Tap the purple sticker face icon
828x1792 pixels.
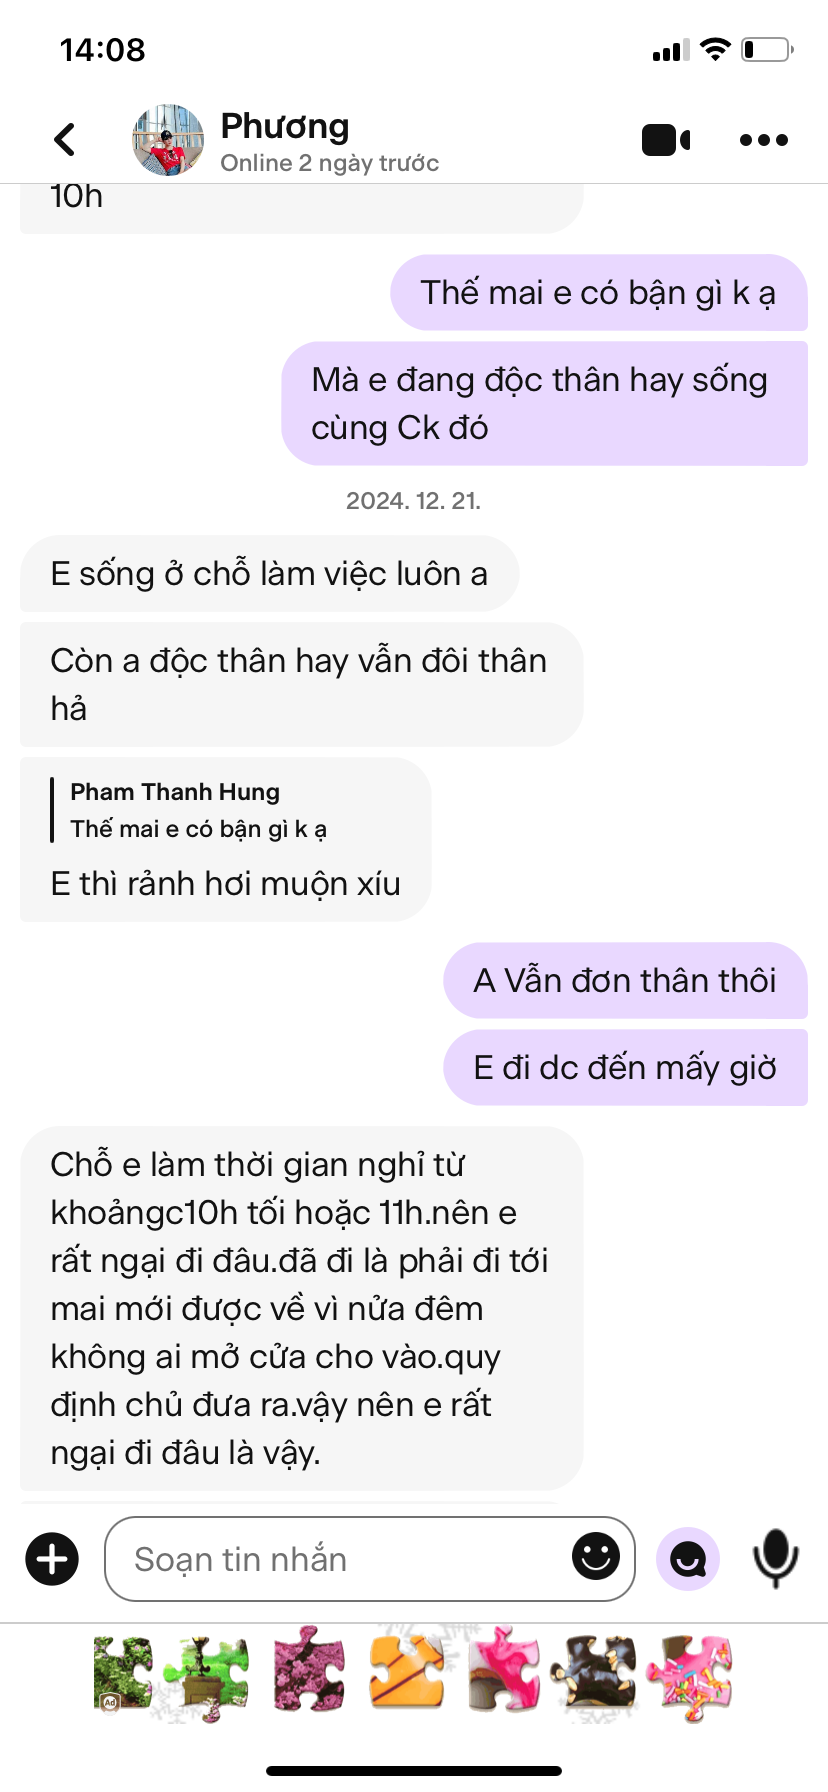coord(688,1558)
